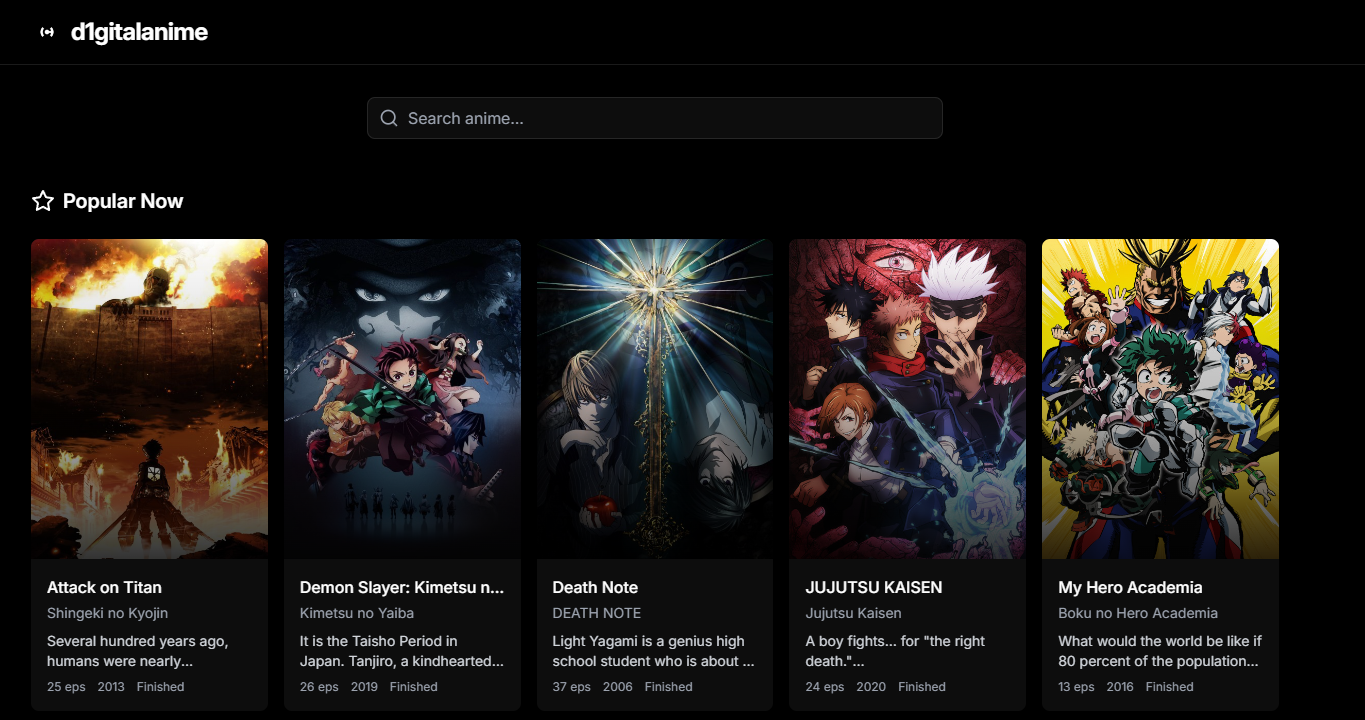
Task: Click the Shingeki no Kyojin subtitle
Action: [107, 613]
